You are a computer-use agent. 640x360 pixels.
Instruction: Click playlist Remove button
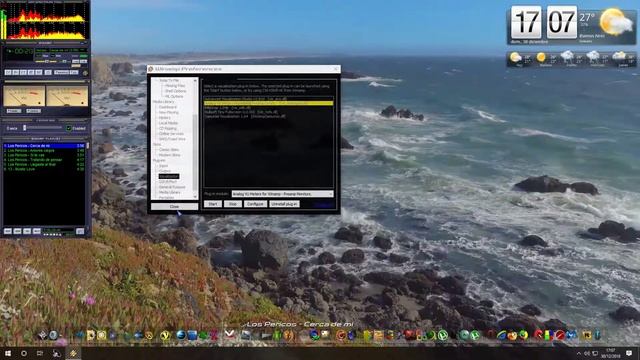tap(17, 231)
